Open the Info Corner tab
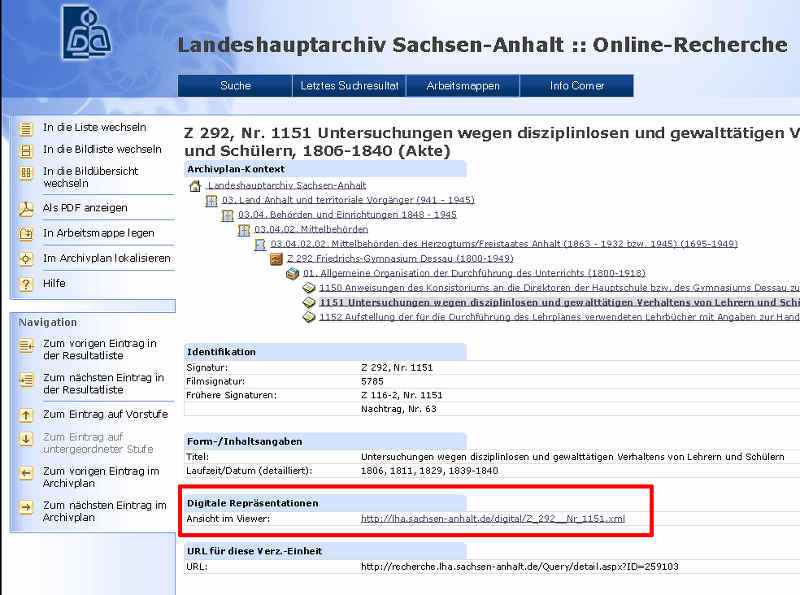The height and width of the screenshot is (595, 800). point(577,86)
